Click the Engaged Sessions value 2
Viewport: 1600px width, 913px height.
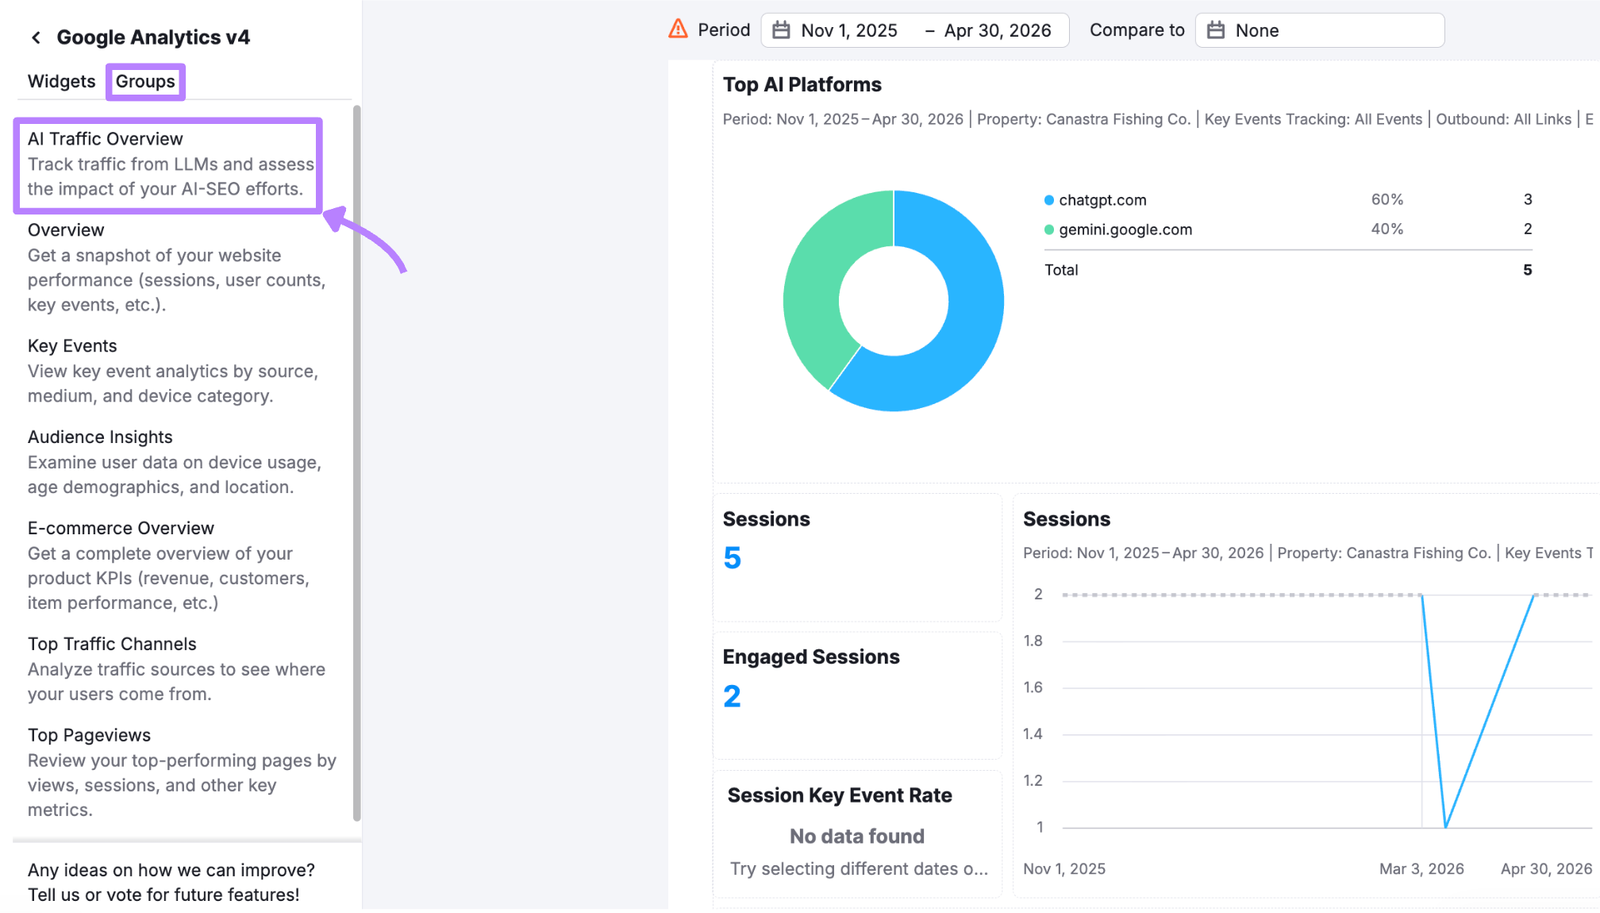[x=732, y=696]
